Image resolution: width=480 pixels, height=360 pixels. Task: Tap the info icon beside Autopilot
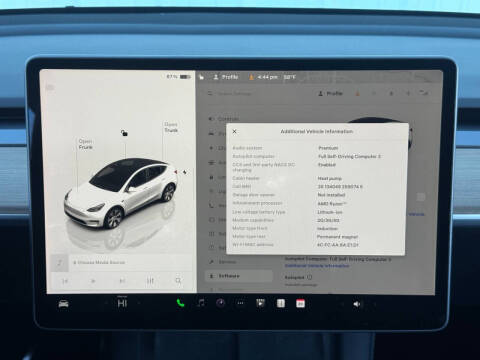click(x=309, y=277)
